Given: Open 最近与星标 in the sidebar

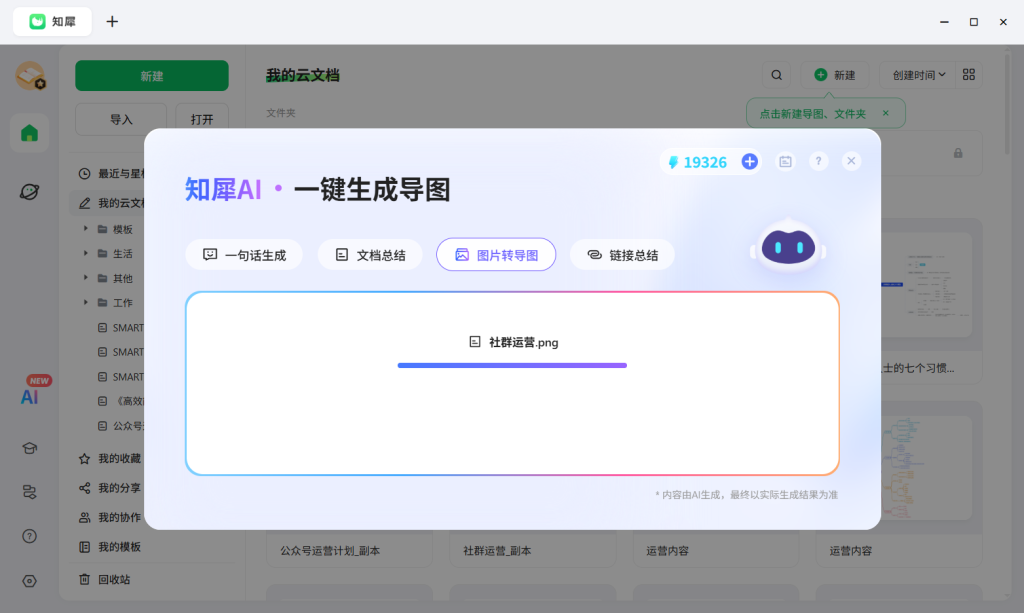Looking at the screenshot, I should click(x=111, y=174).
